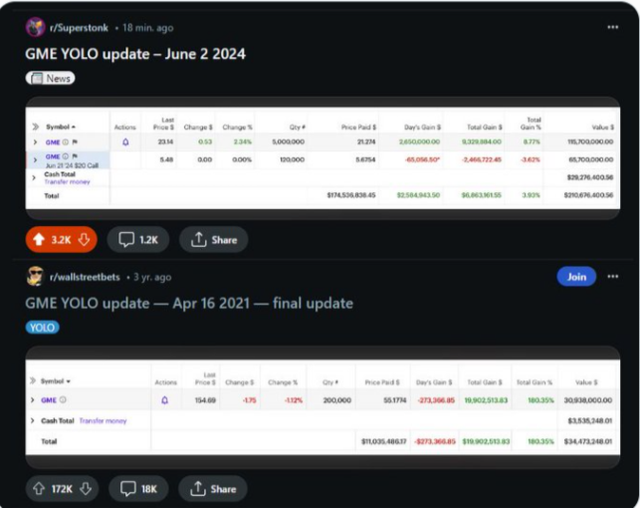
Task: Click info icon beside 2021 GME symbol
Action: [x=63, y=400]
